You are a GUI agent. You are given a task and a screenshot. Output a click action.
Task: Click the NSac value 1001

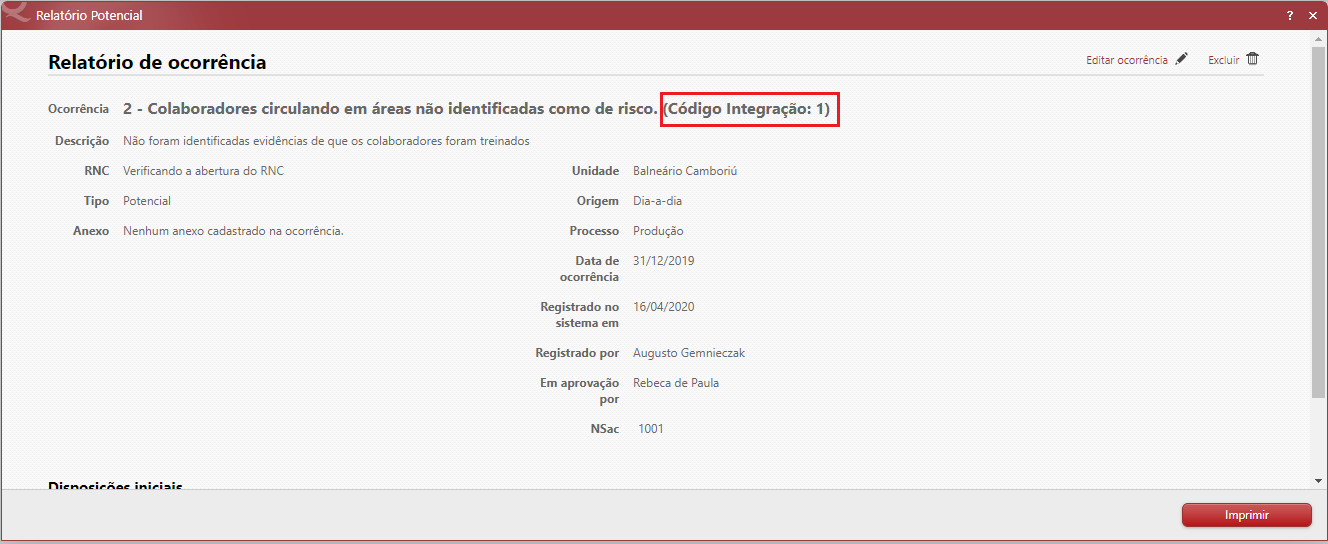click(x=651, y=429)
